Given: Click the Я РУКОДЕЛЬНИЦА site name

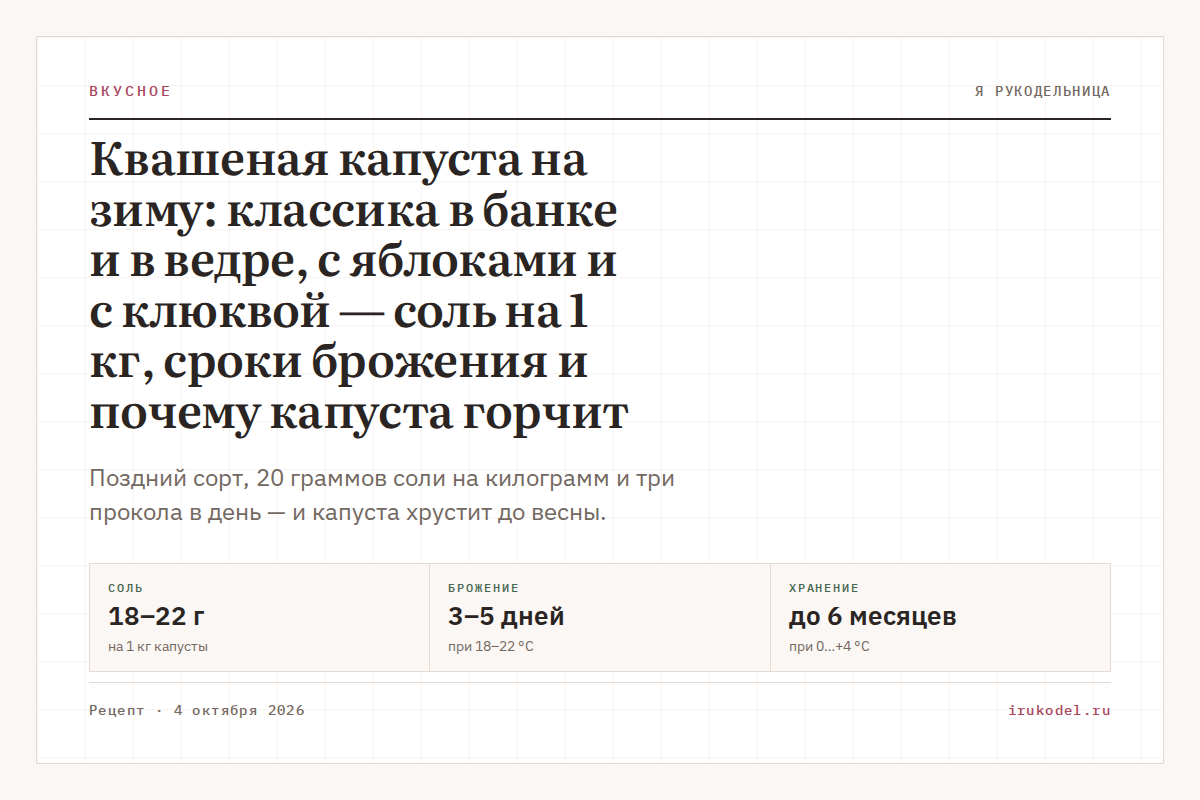Looking at the screenshot, I should pyautogui.click(x=1042, y=91).
